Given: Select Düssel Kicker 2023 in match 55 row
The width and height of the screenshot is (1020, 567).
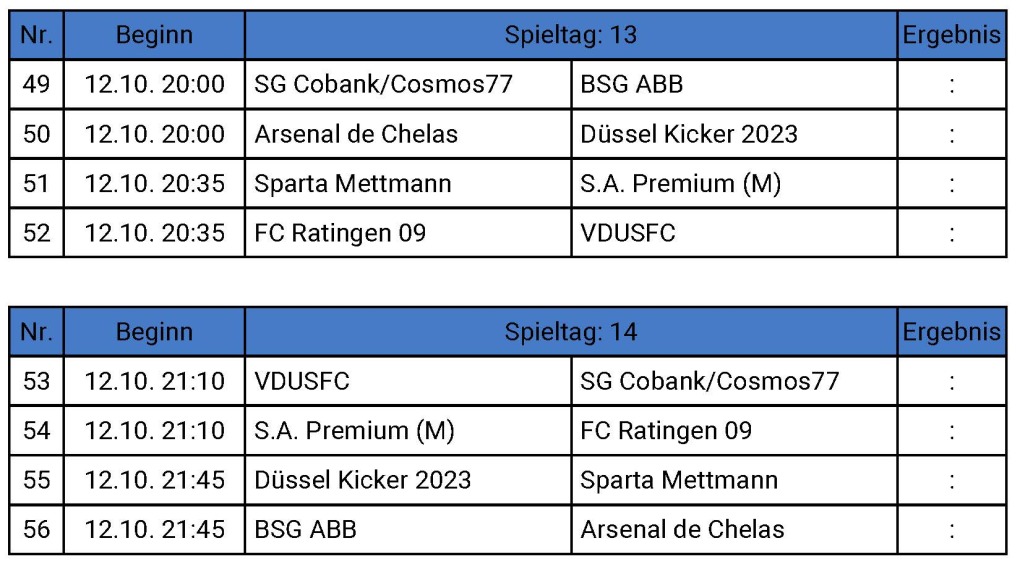Looking at the screenshot, I should tap(363, 480).
